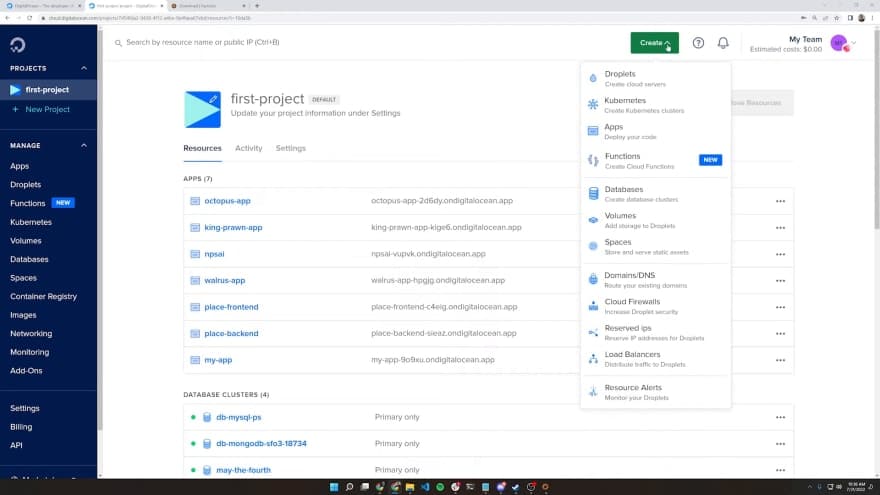This screenshot has height=495, width=880.
Task: Click the Cloud Firewalls icon in Create menu
Action: point(593,306)
